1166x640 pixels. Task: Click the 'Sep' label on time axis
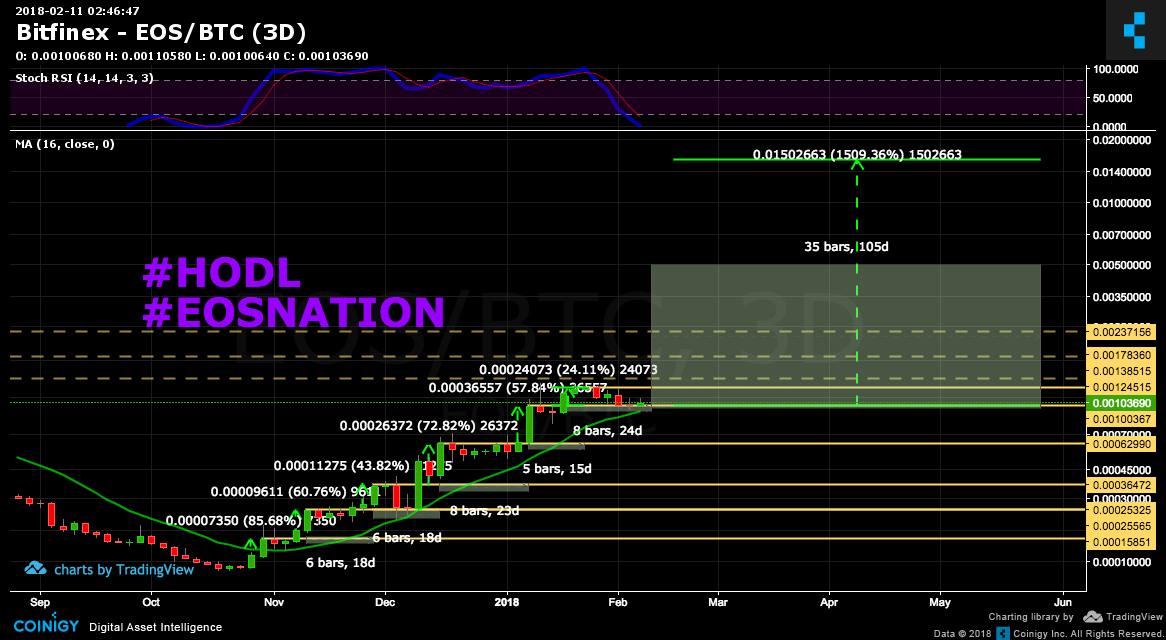click(41, 601)
